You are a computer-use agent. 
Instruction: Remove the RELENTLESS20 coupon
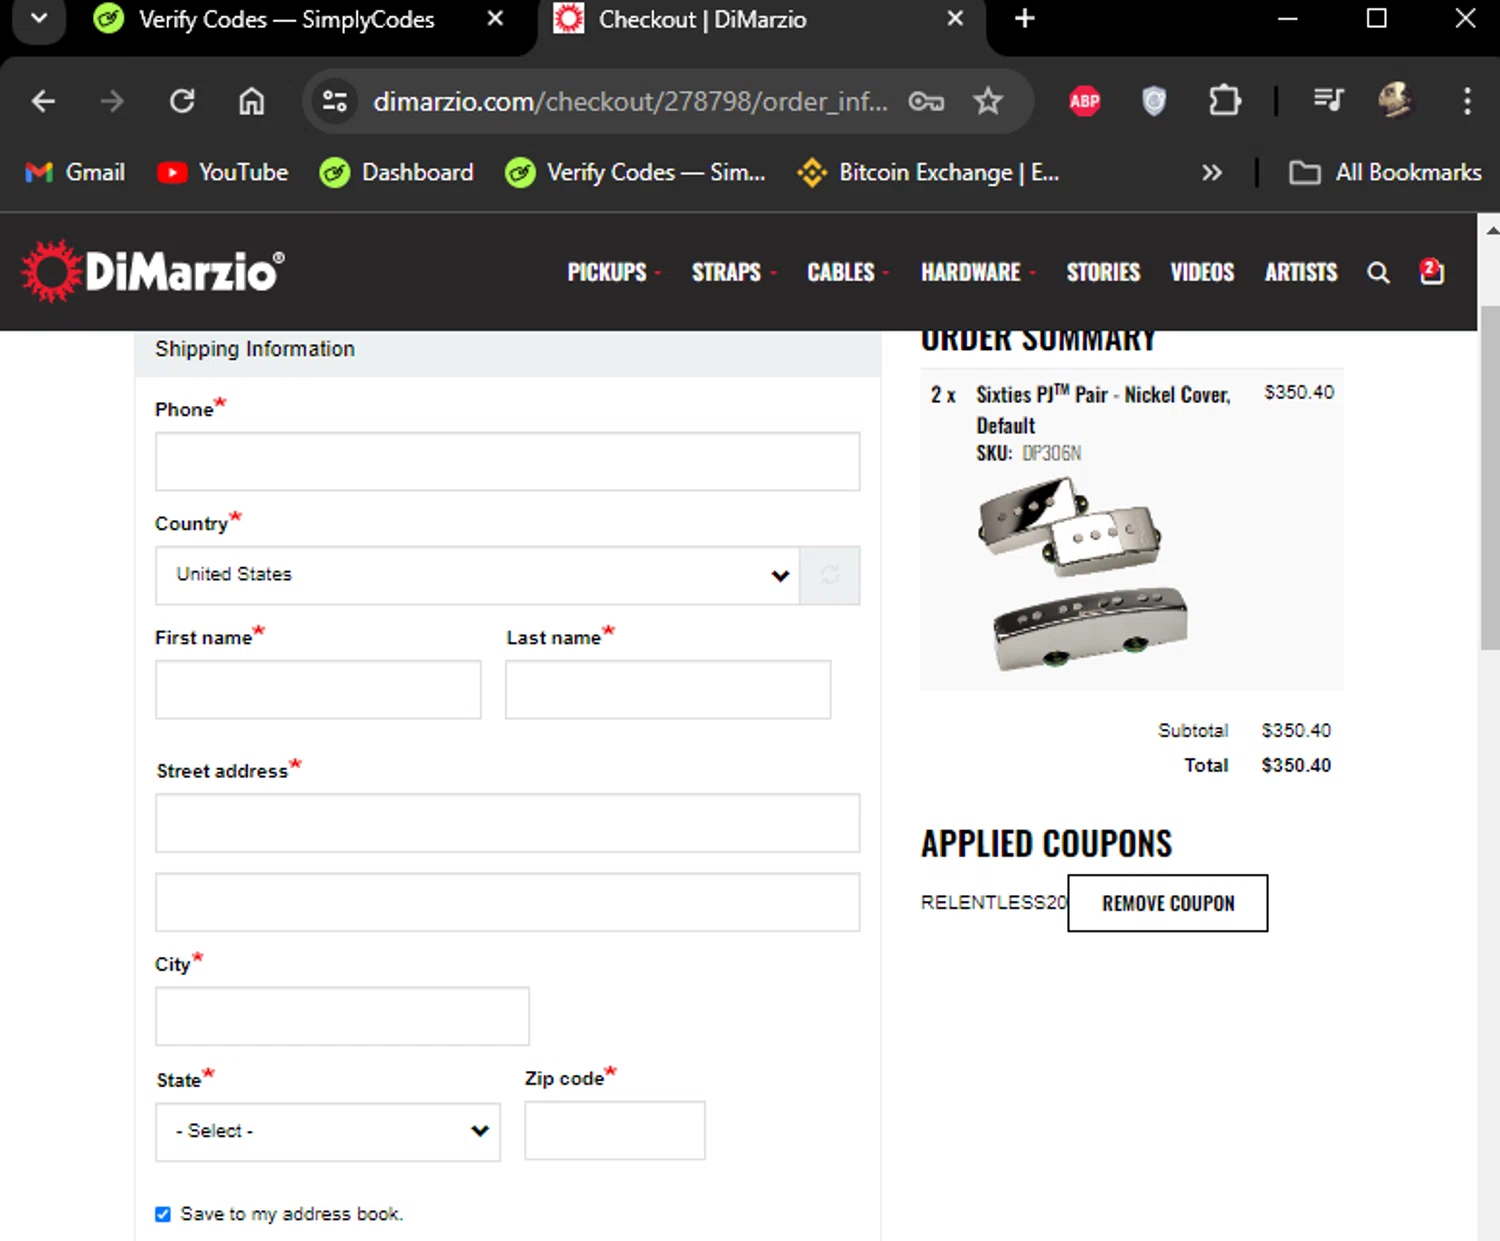pos(1168,903)
